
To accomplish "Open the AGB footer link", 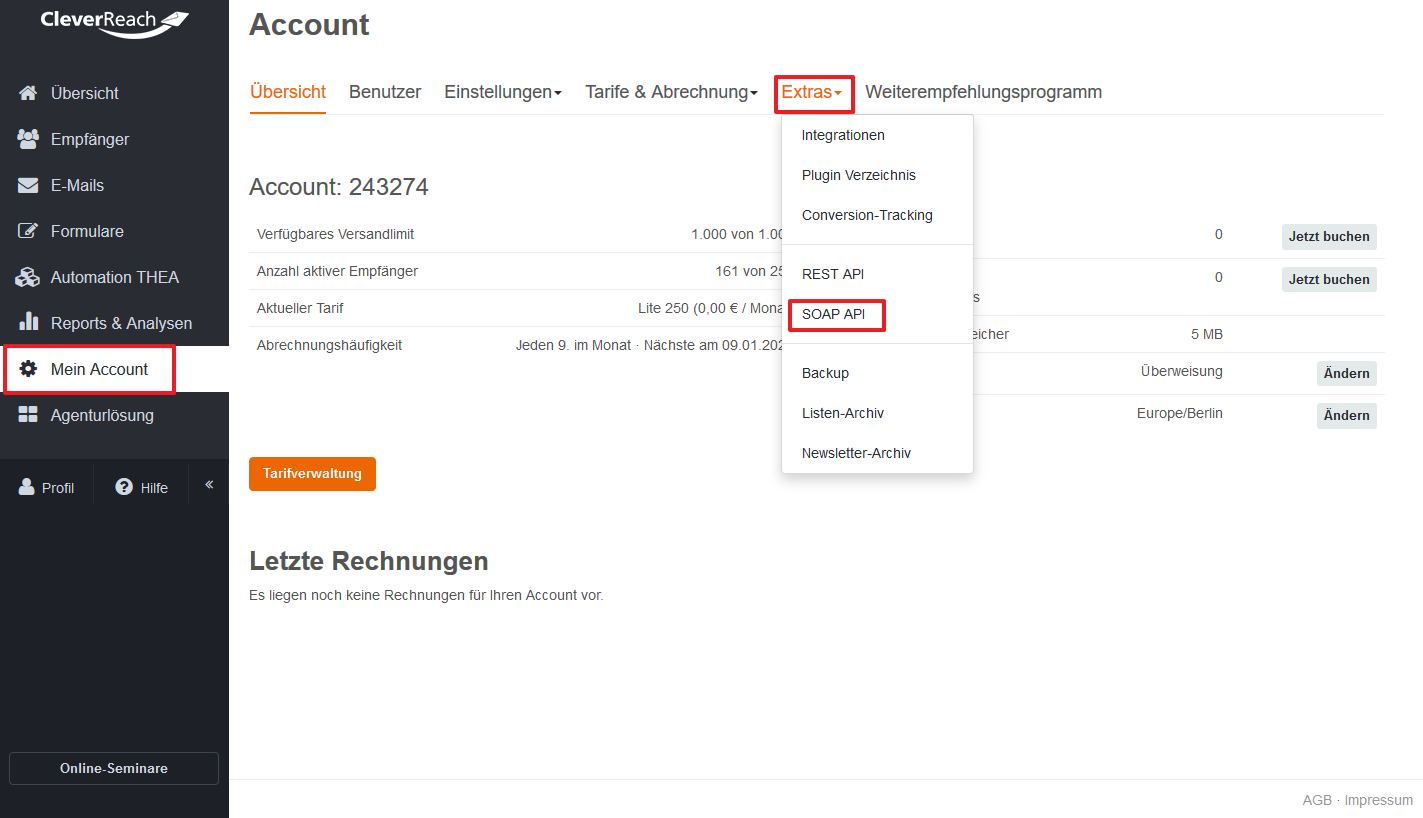I will [x=1317, y=800].
